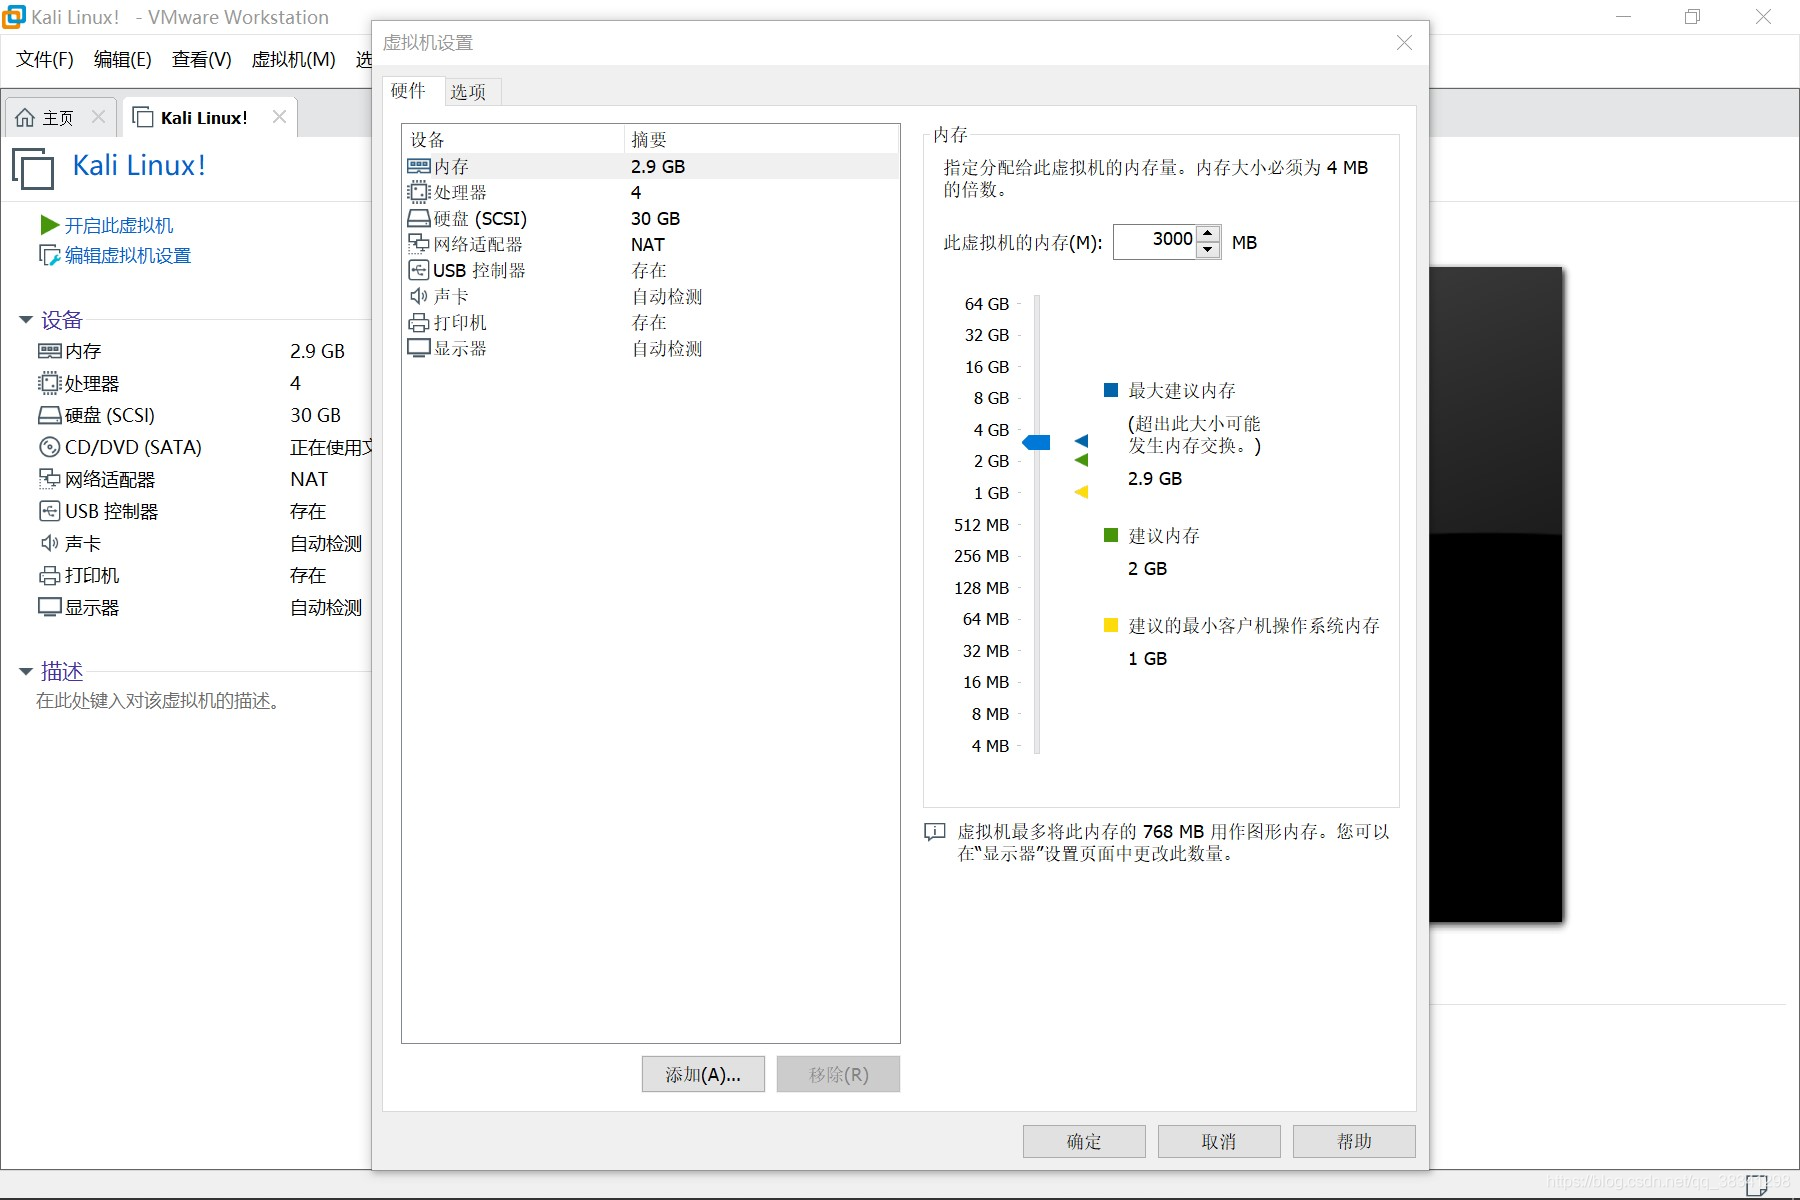The width and height of the screenshot is (1800, 1200).
Task: Click 打印机 icon in main window panel
Action: (x=50, y=575)
